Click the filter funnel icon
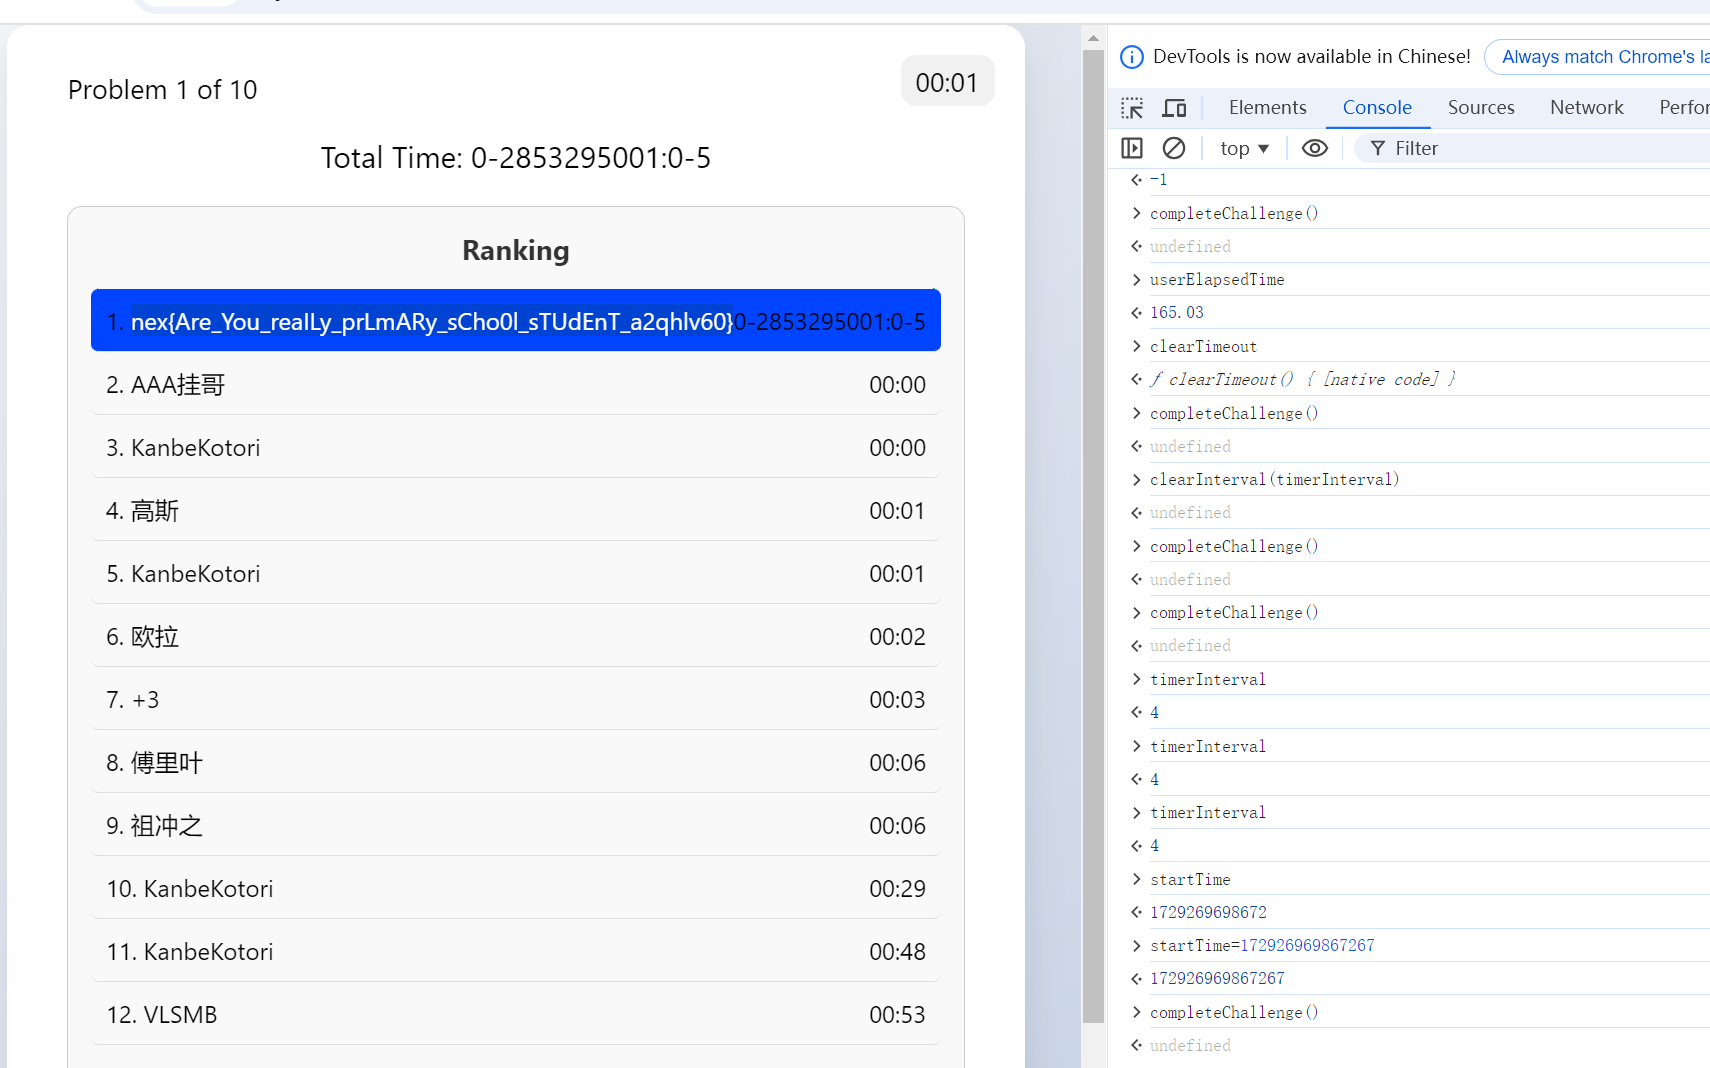Screen dimensions: 1710x1068 1378,148
